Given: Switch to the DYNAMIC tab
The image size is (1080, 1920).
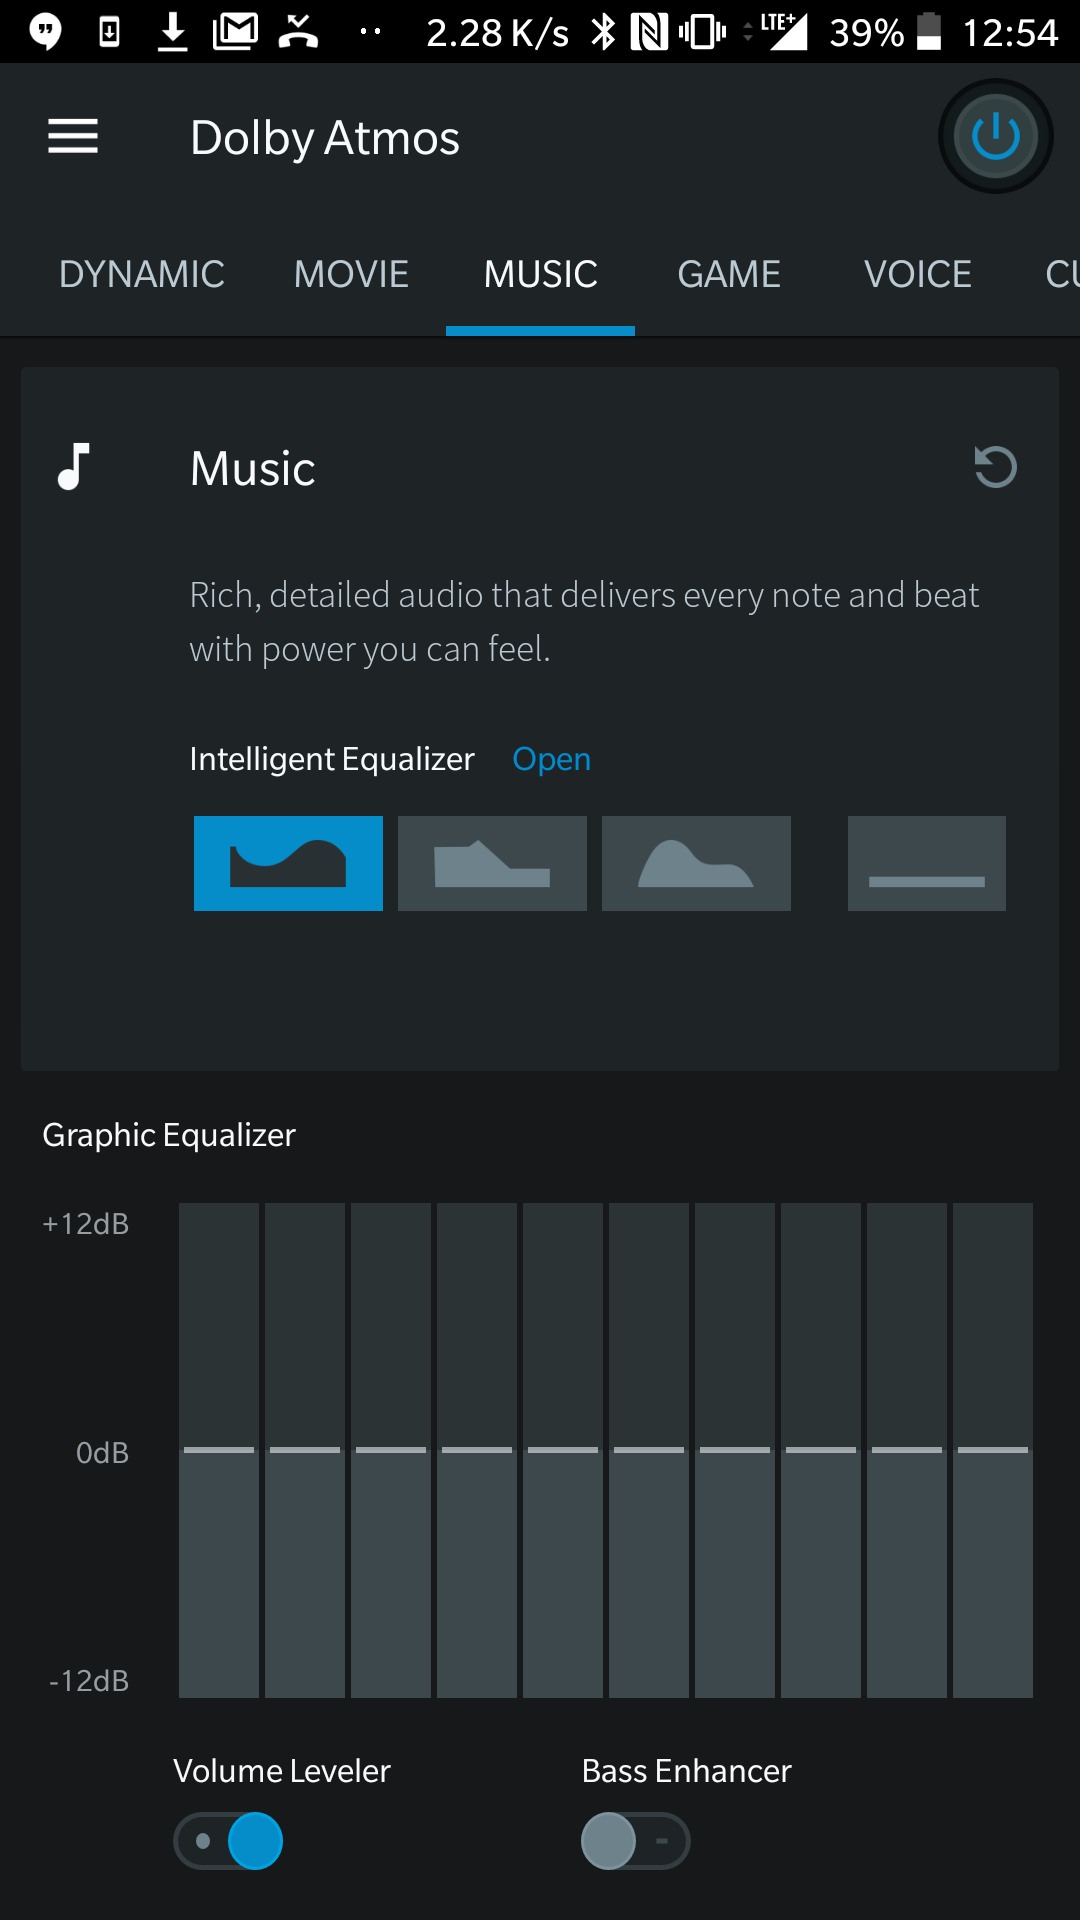Looking at the screenshot, I should tap(142, 275).
